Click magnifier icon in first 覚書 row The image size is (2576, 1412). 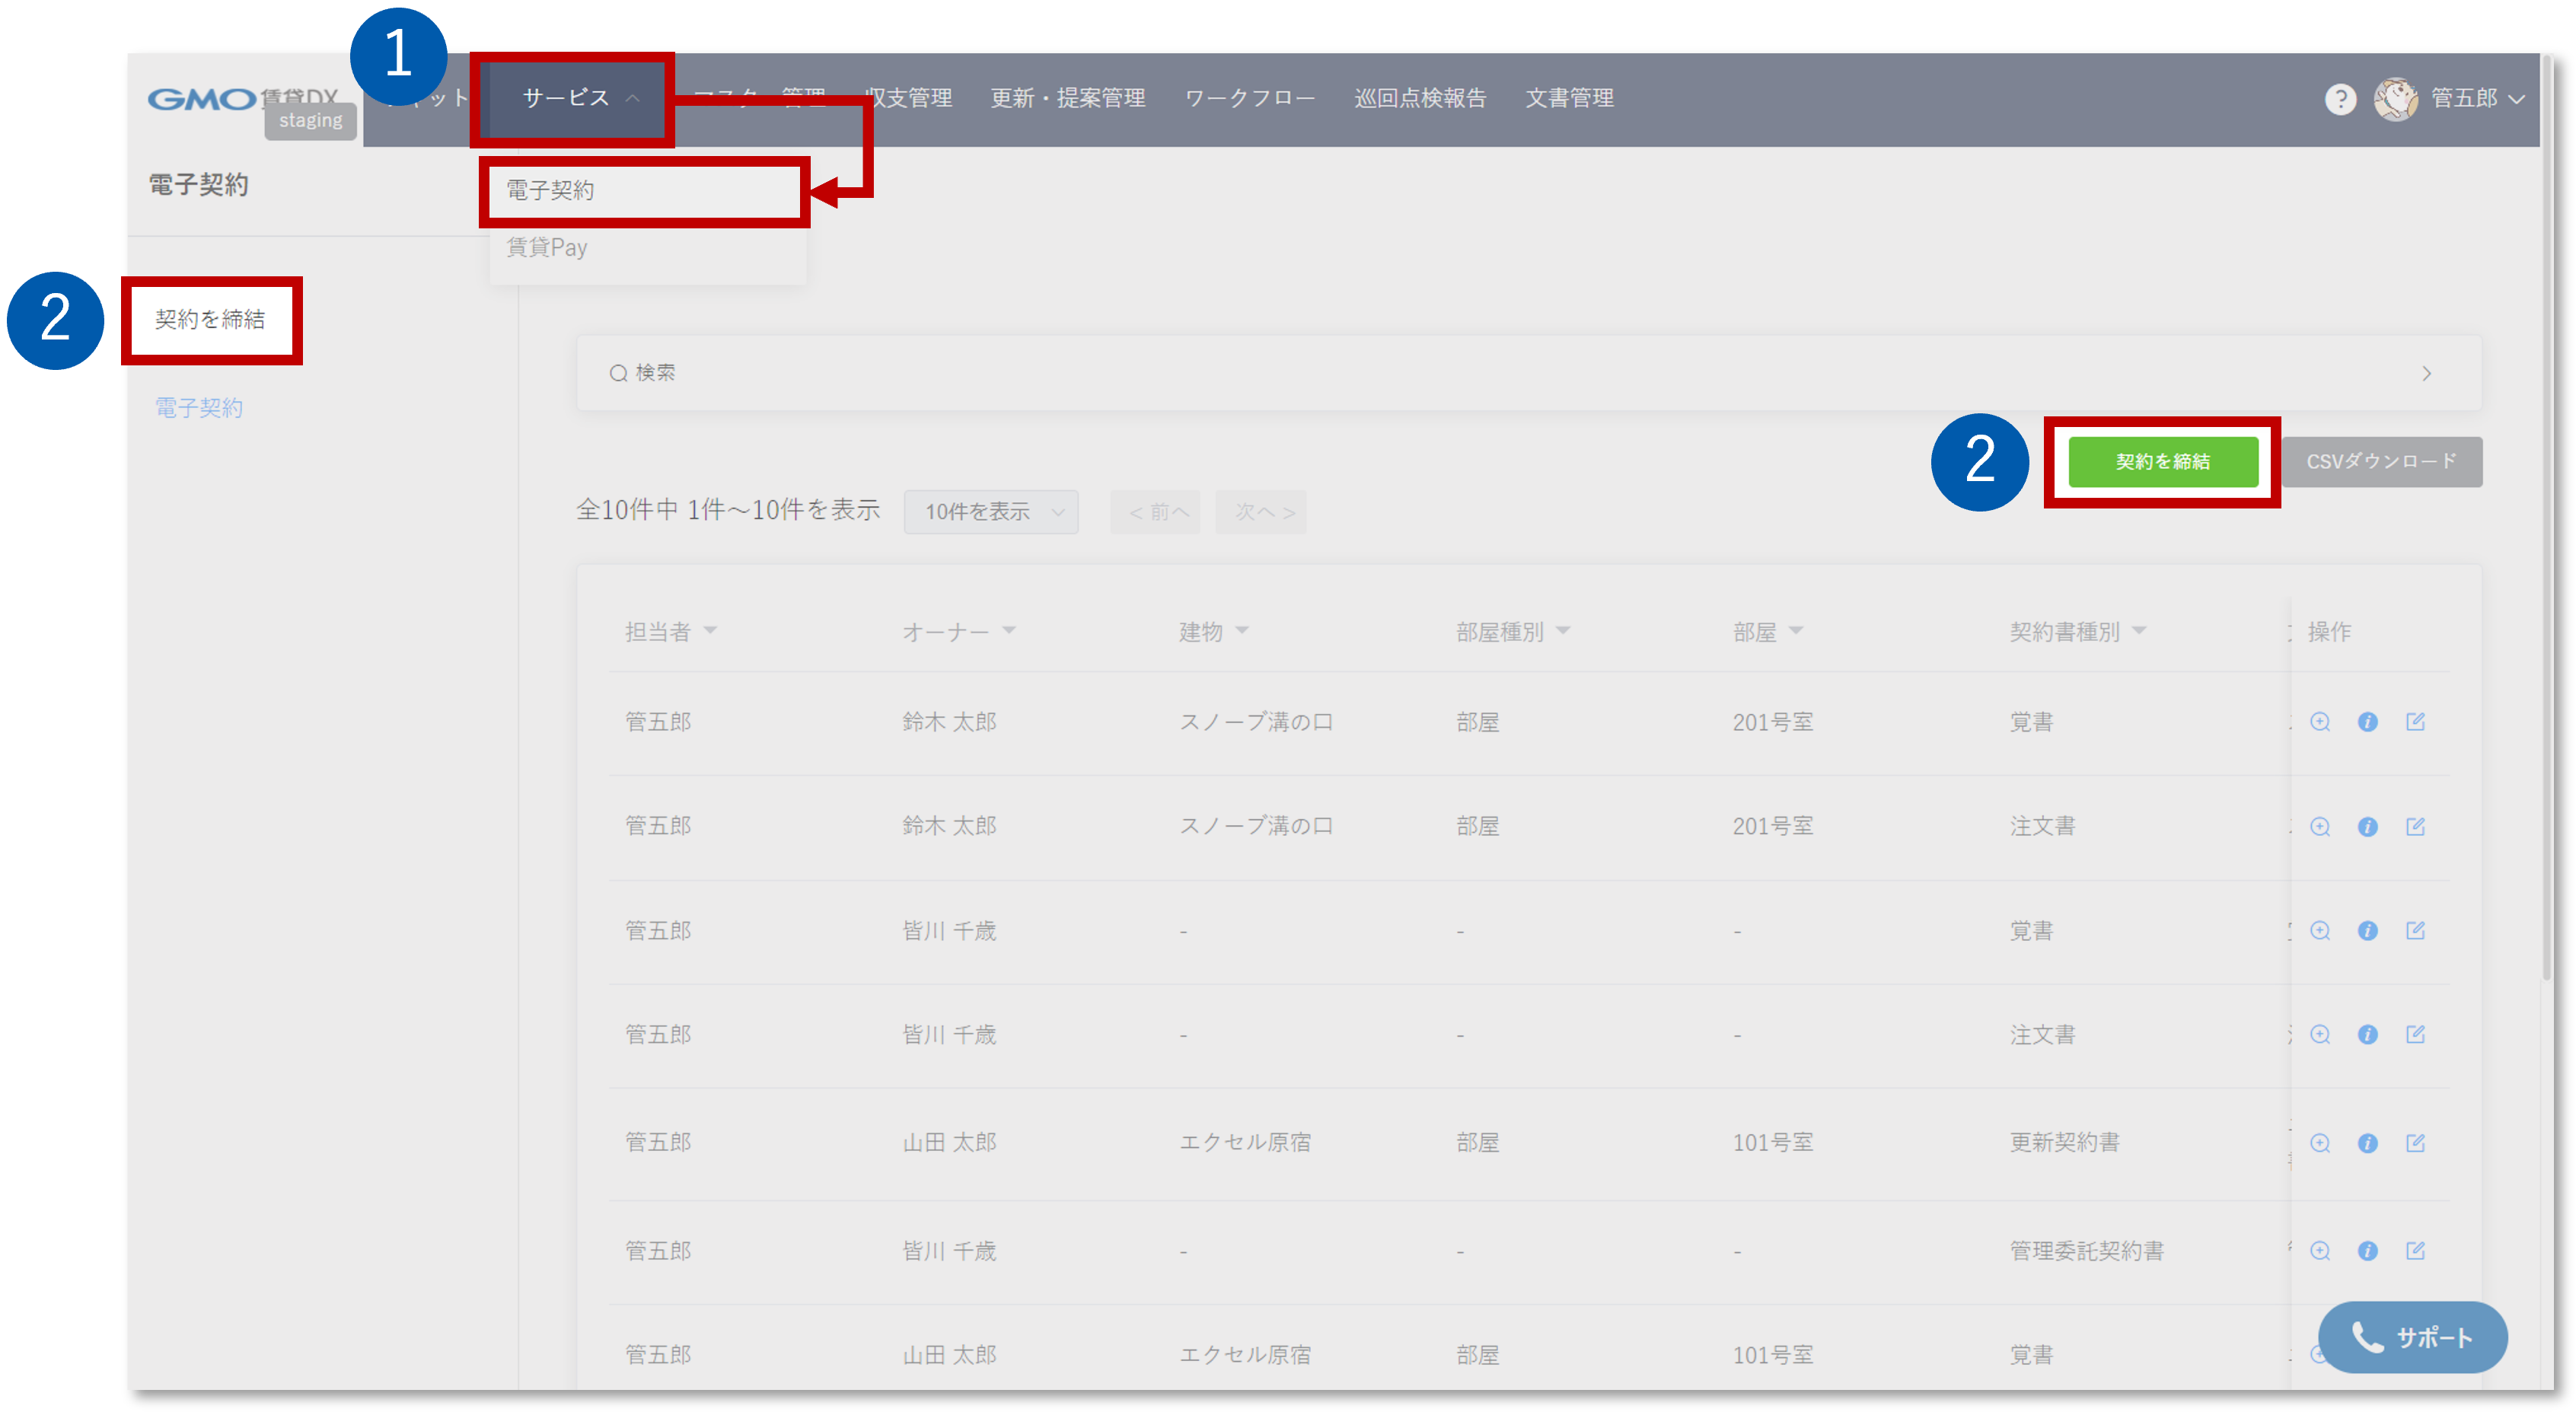click(2320, 722)
